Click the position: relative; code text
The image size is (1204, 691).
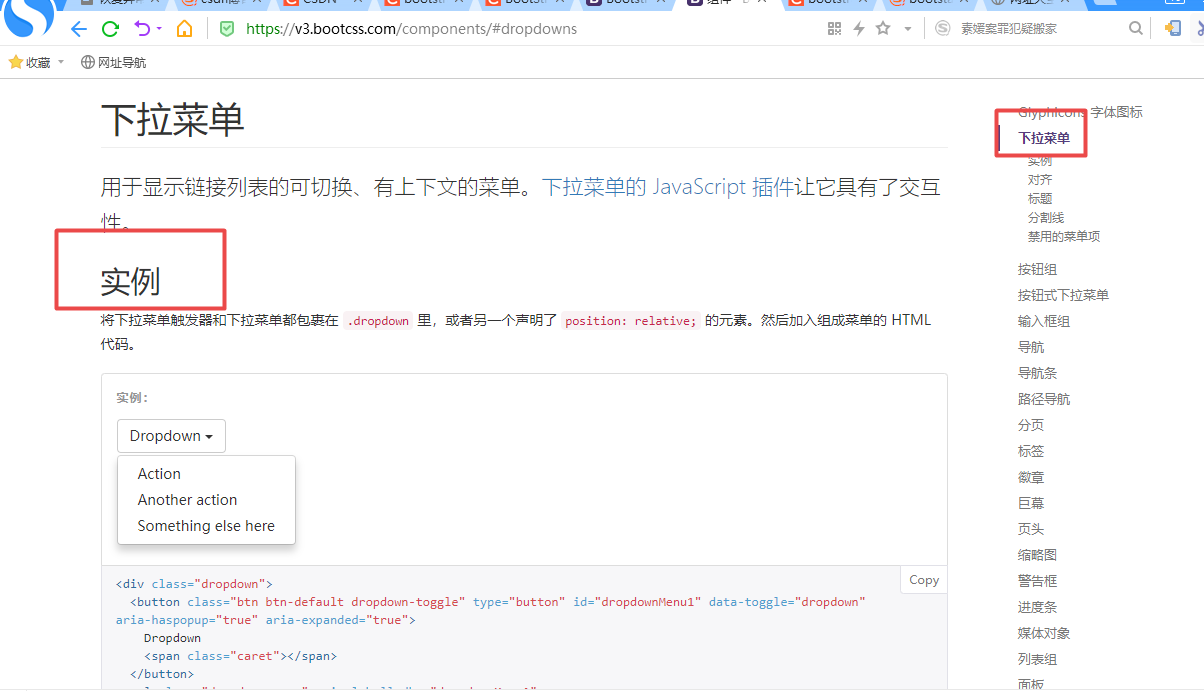(x=630, y=321)
